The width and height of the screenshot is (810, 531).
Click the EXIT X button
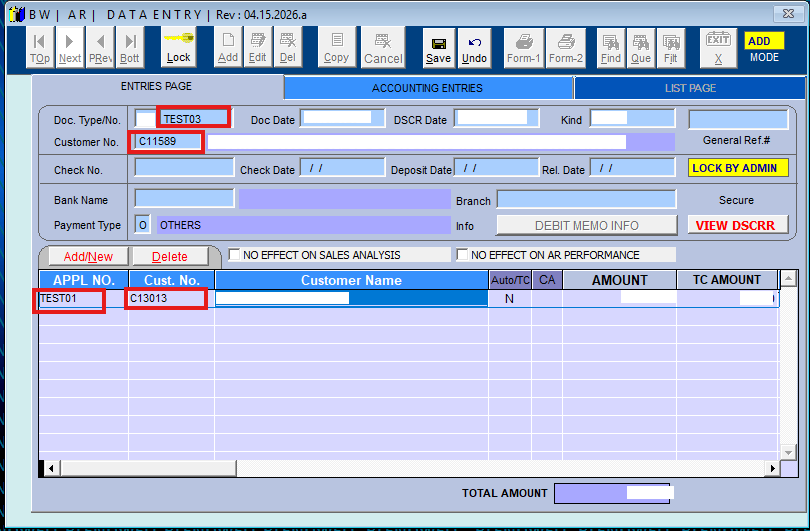point(718,49)
